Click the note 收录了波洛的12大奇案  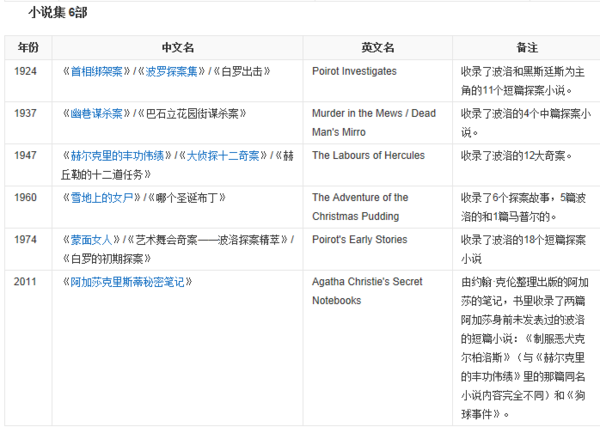coord(517,156)
